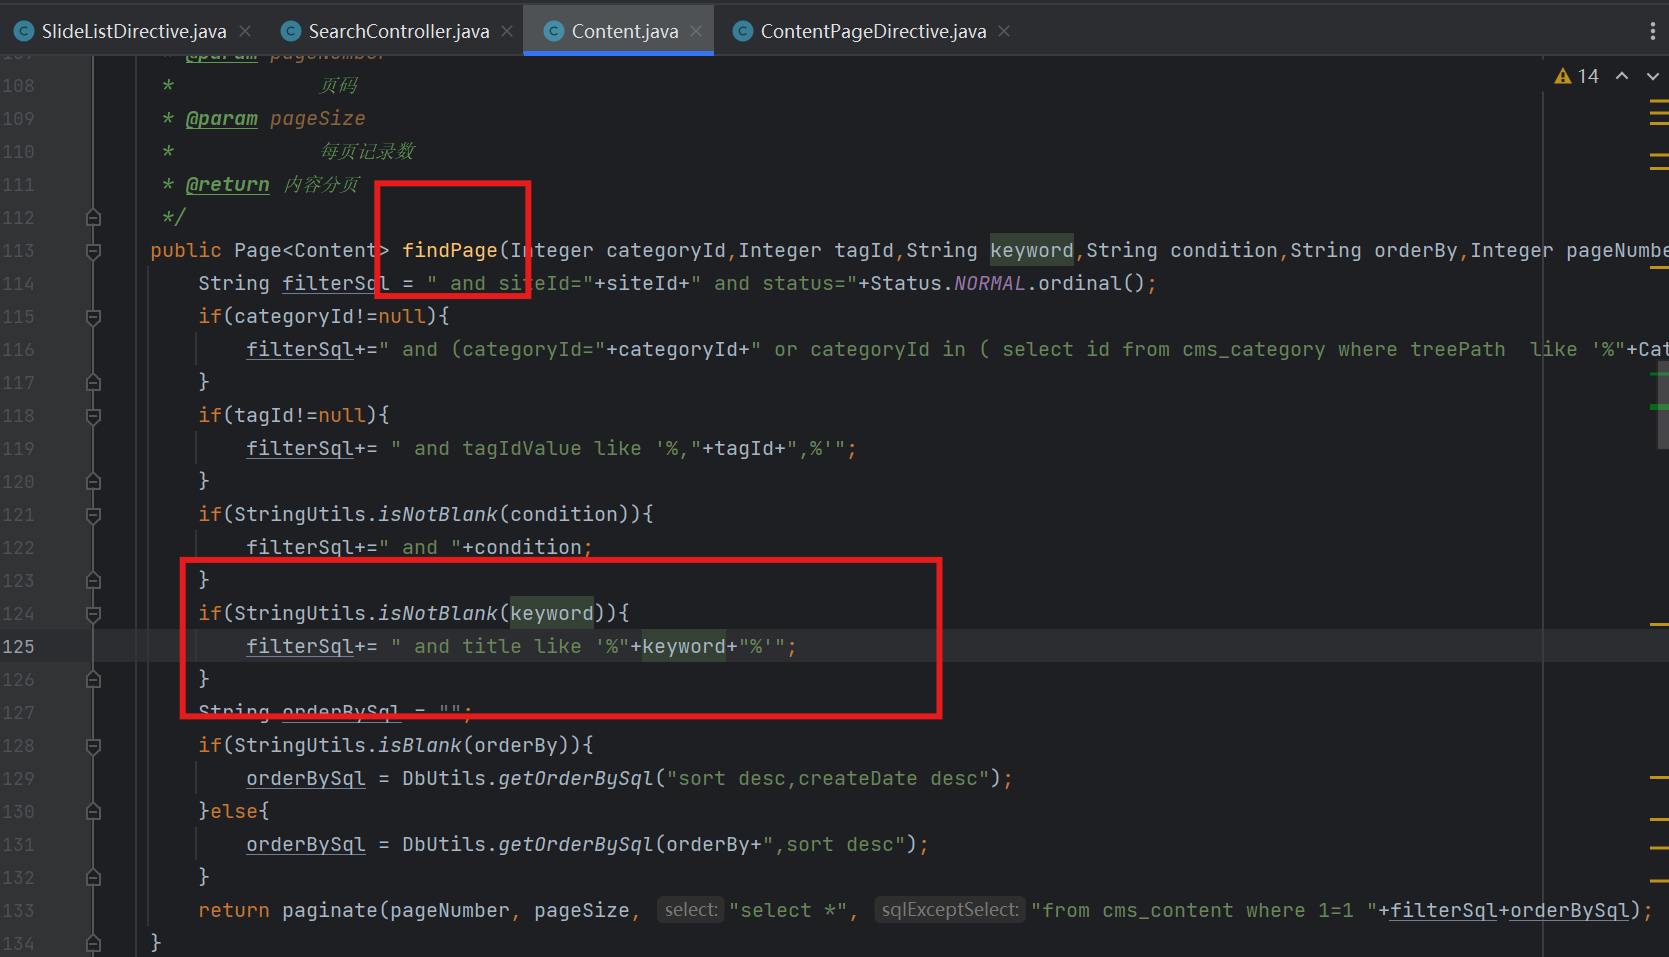Collapse the categoryId if-block at line 115
This screenshot has width=1669, height=957.
(x=93, y=317)
